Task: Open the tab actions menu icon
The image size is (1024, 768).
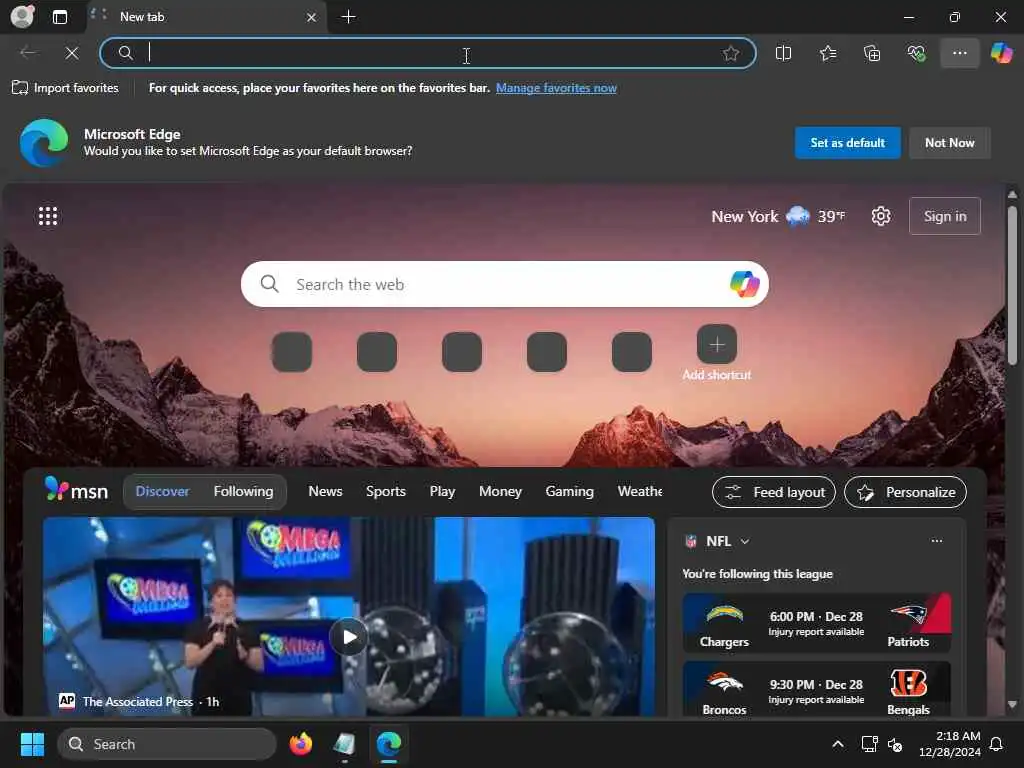Action: pyautogui.click(x=59, y=17)
